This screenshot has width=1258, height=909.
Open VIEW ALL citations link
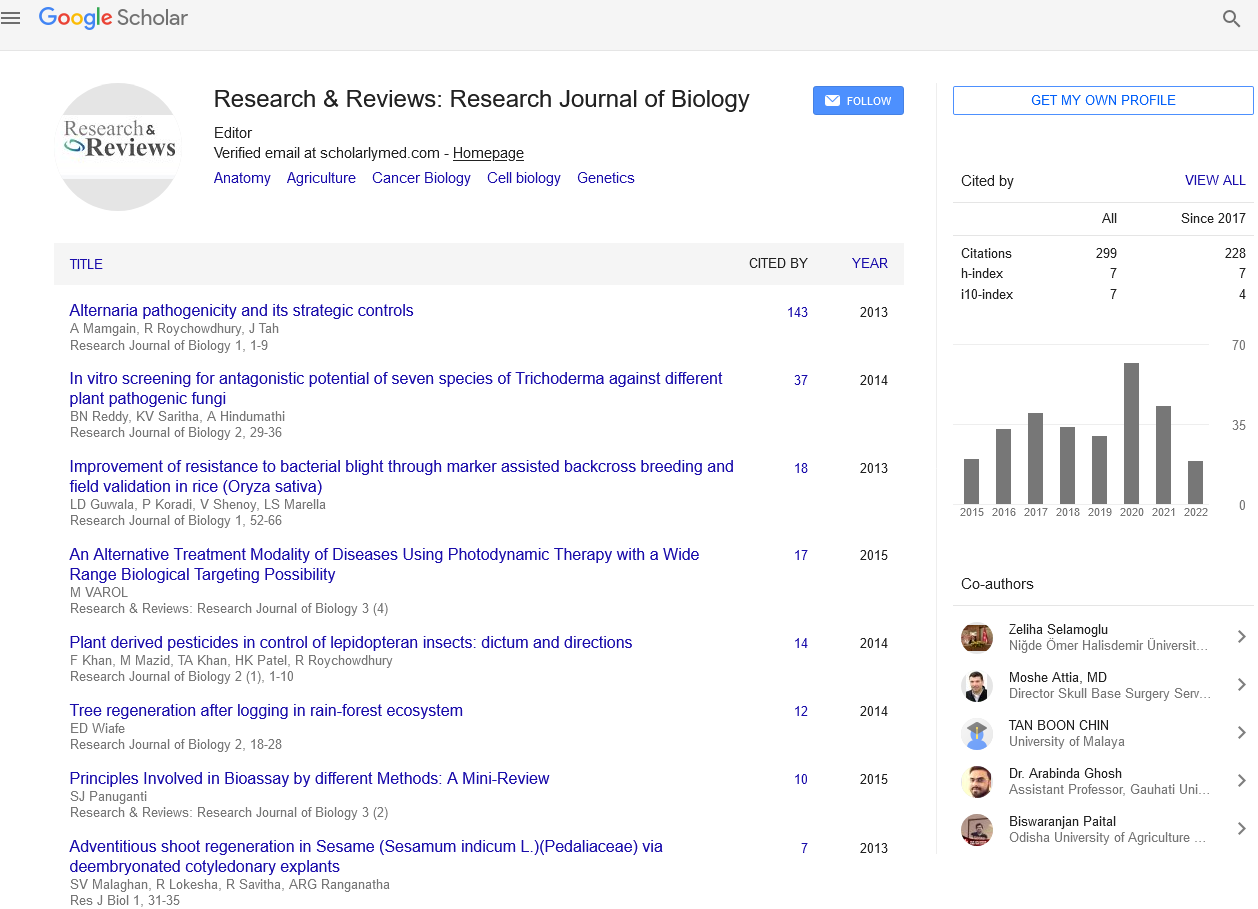[1214, 181]
